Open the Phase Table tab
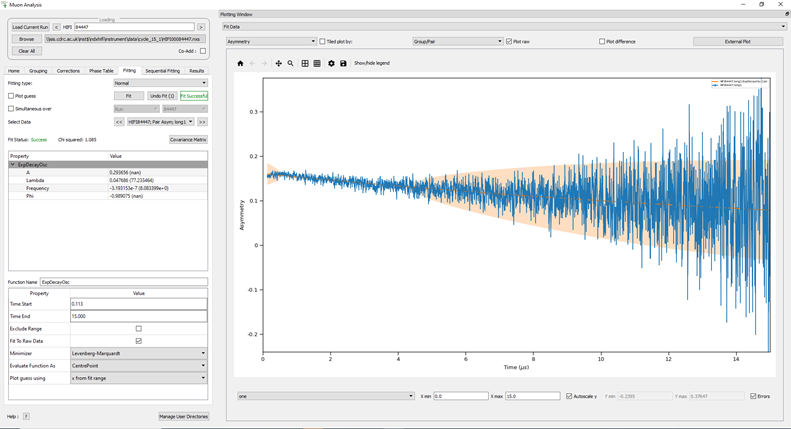The image size is (791, 429). tap(101, 71)
